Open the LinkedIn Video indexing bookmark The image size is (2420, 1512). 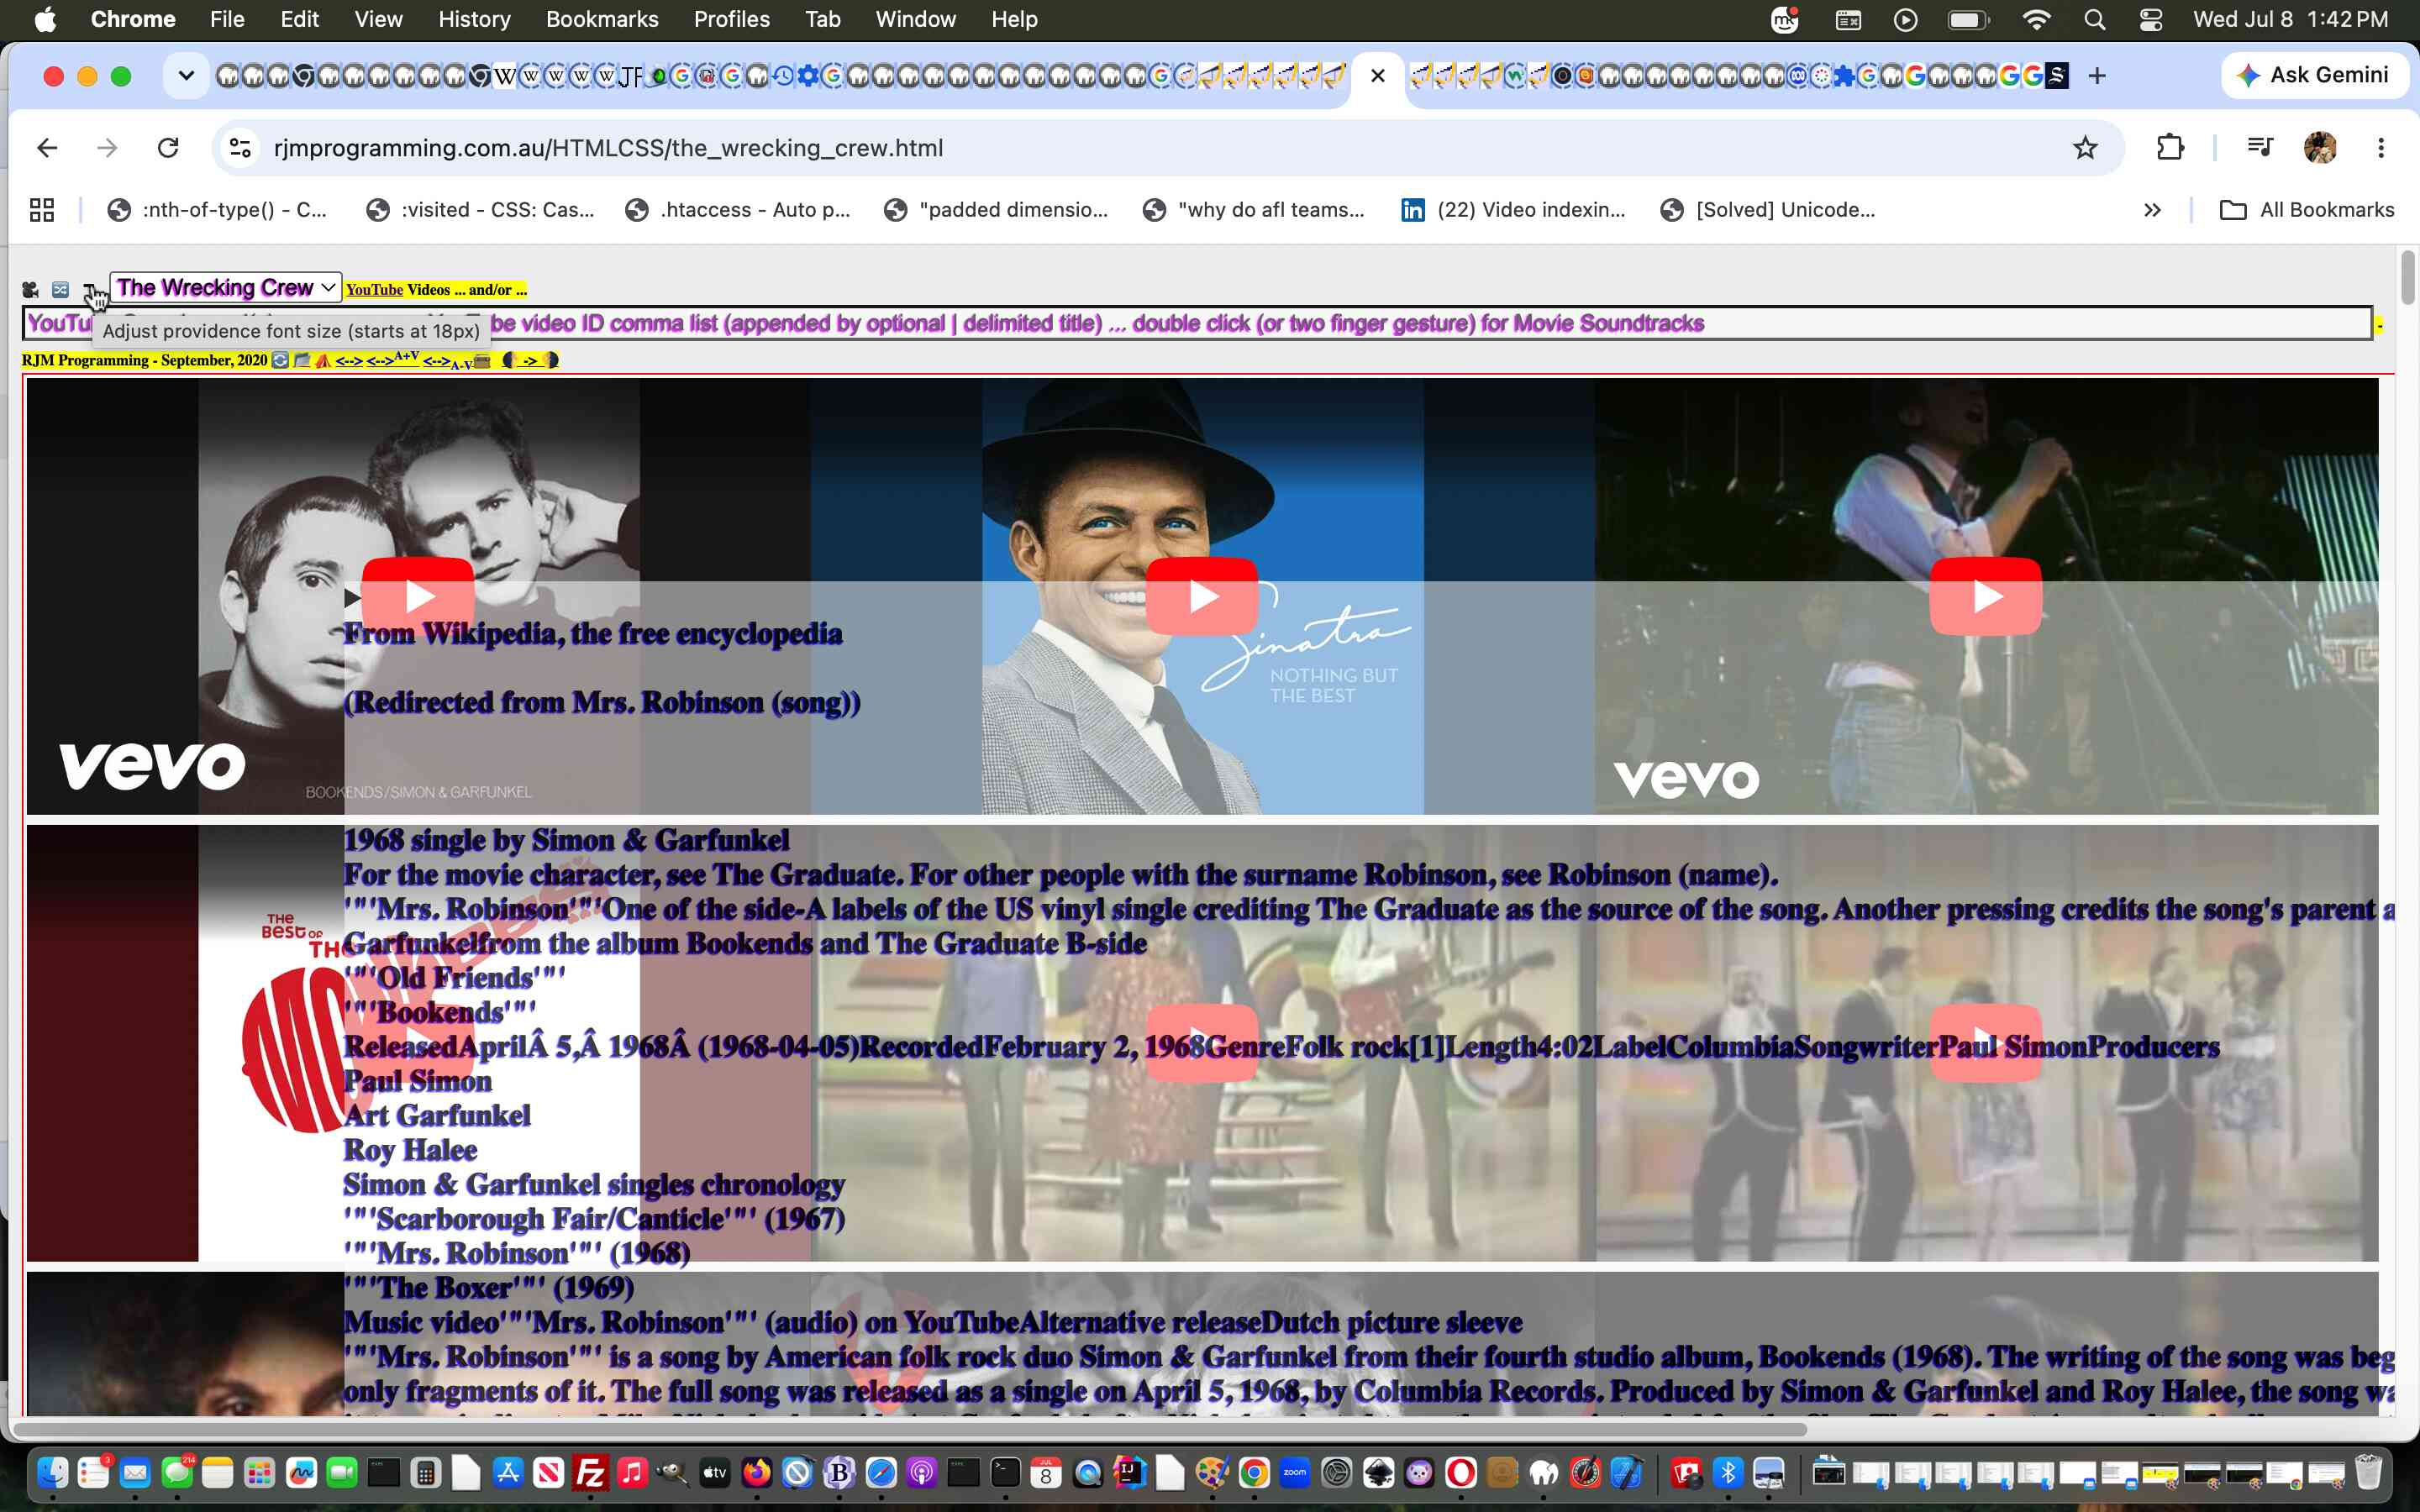[1513, 210]
